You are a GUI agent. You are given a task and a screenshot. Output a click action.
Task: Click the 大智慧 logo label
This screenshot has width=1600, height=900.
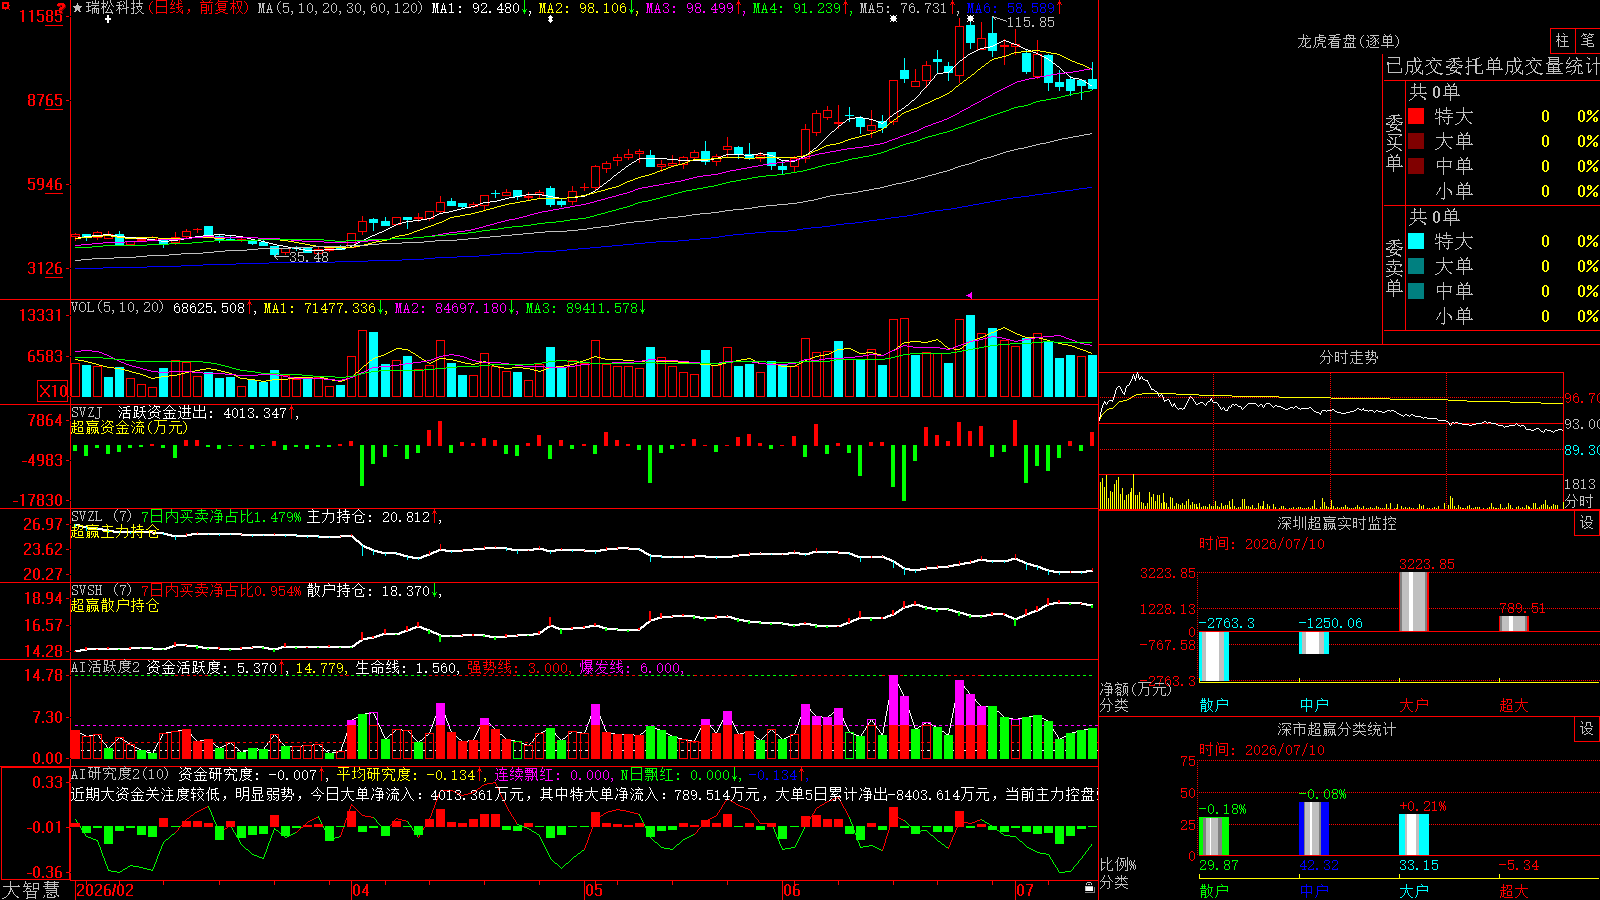[31, 890]
